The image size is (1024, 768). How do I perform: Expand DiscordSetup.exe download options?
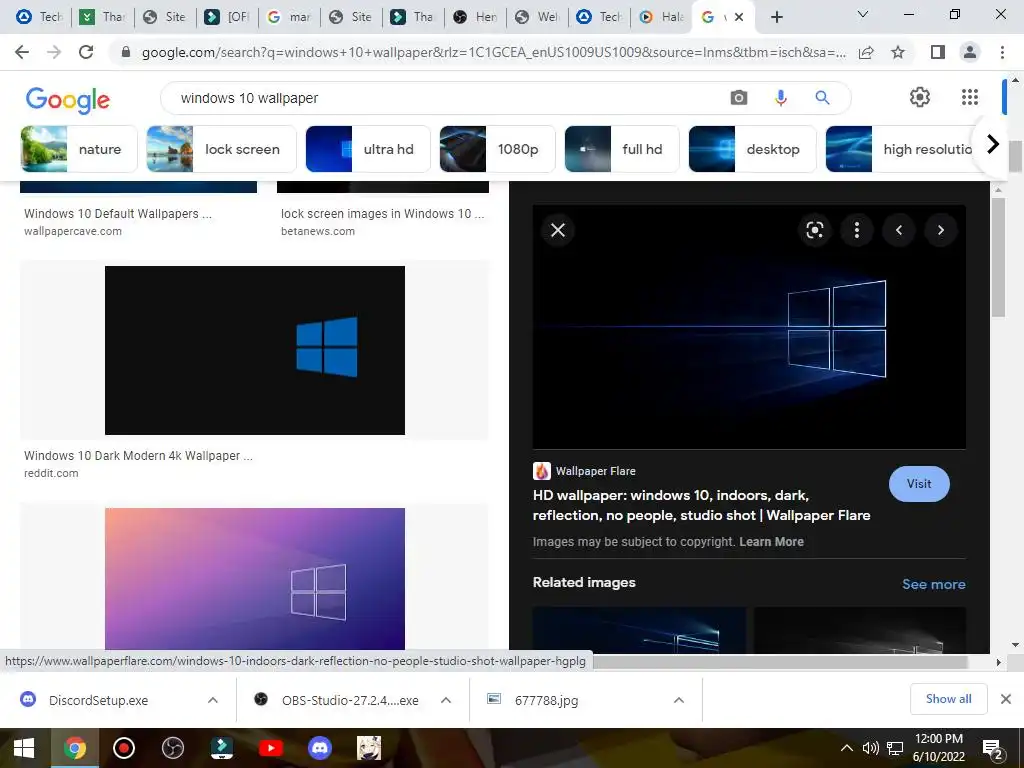pos(213,700)
